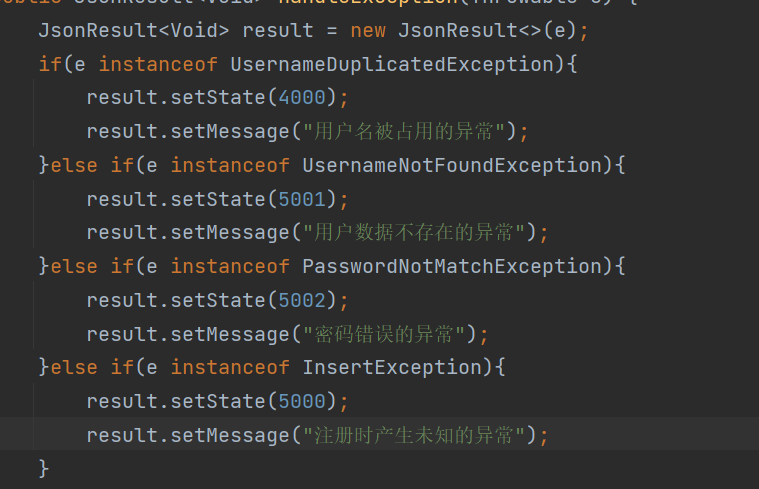Click the 'result' variable in declaration line
Image resolution: width=759 pixels, height=489 pixels.
pos(278,31)
